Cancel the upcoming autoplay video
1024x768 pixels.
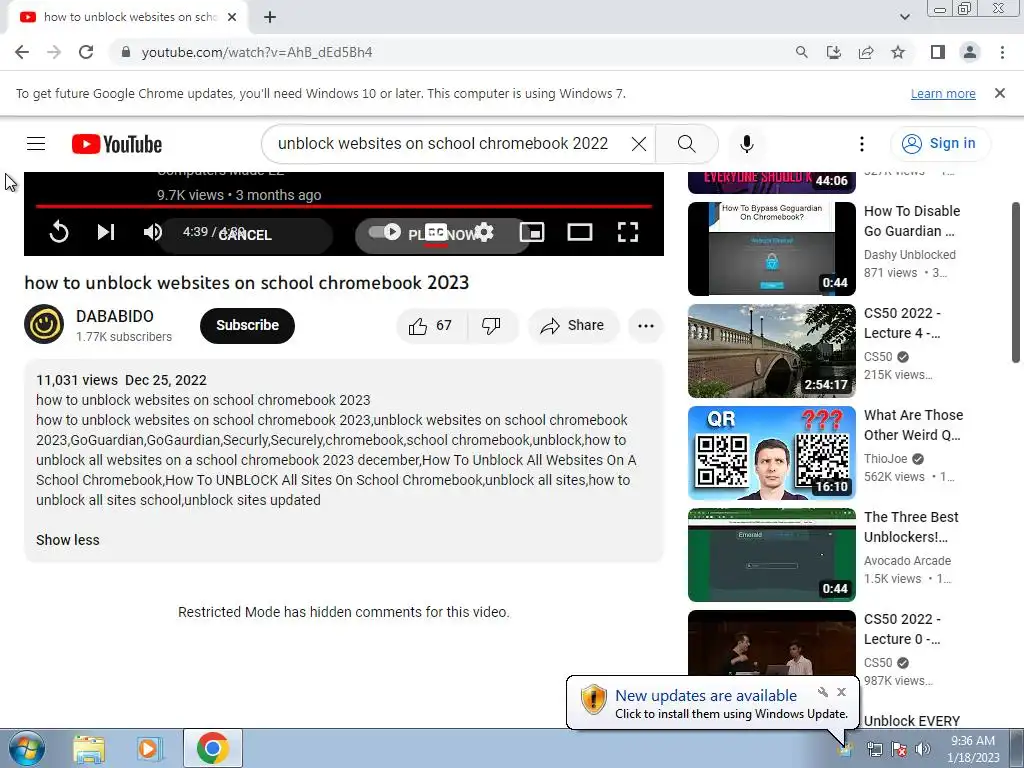[245, 235]
